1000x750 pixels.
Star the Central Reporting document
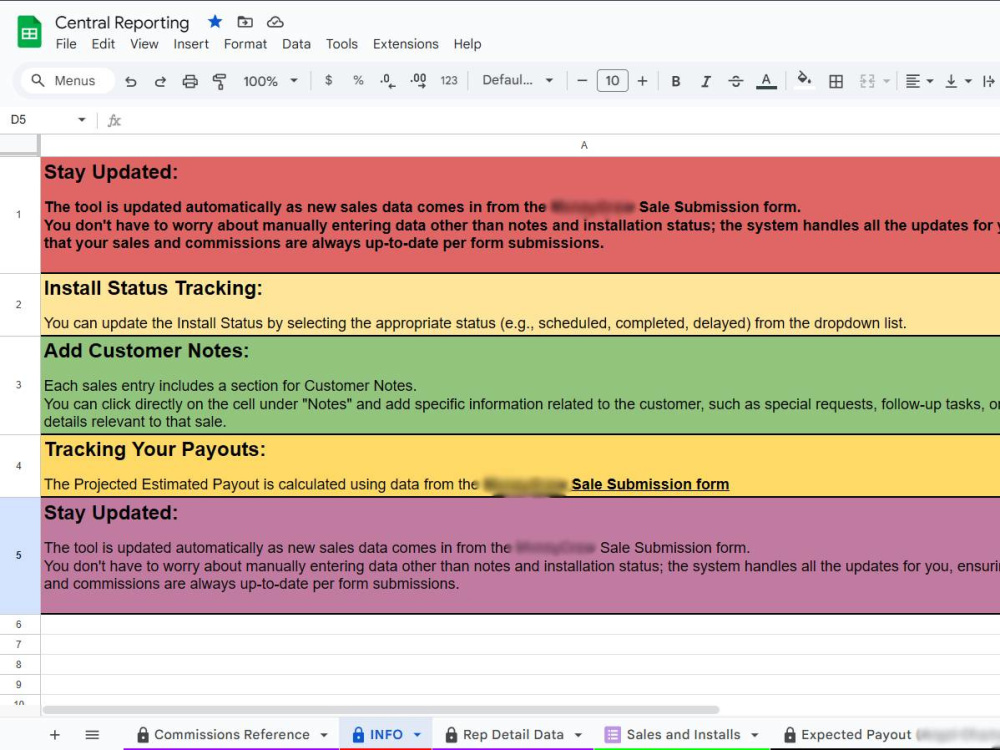click(x=215, y=22)
